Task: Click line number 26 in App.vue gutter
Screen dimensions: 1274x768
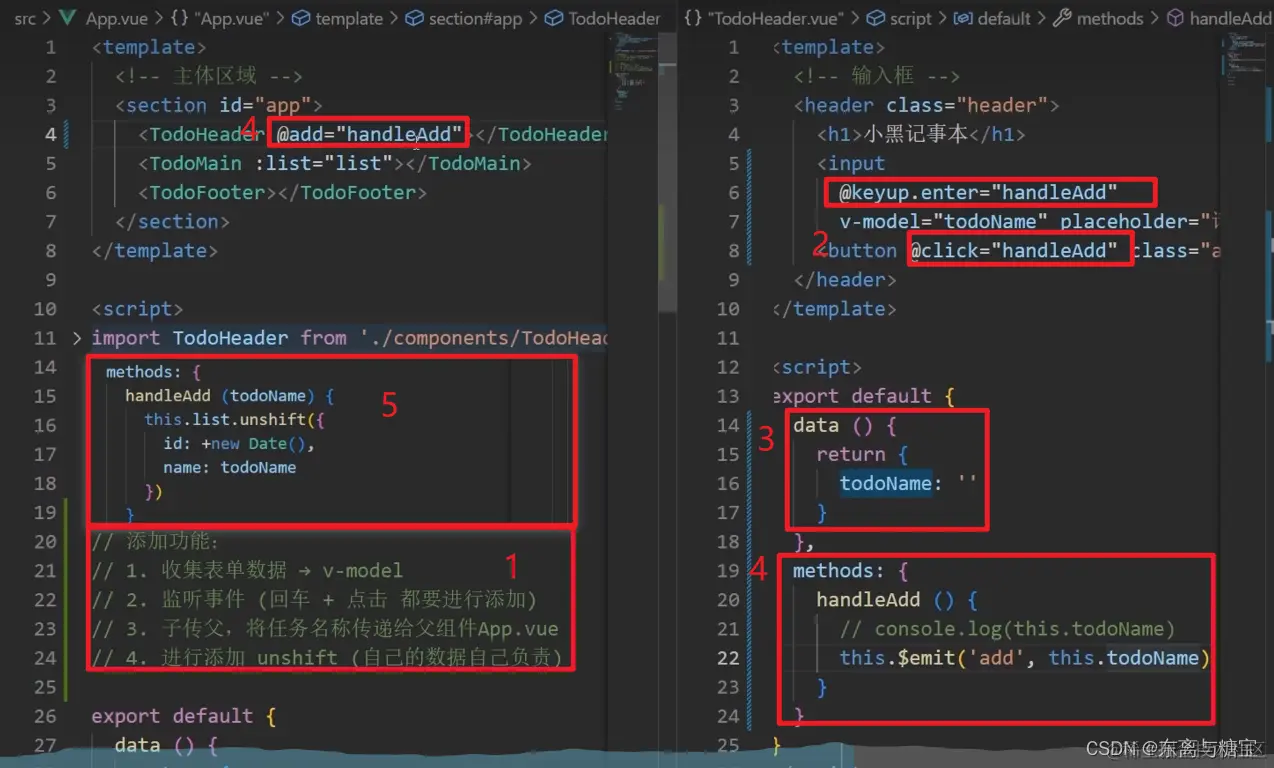Action: [x=45, y=716]
